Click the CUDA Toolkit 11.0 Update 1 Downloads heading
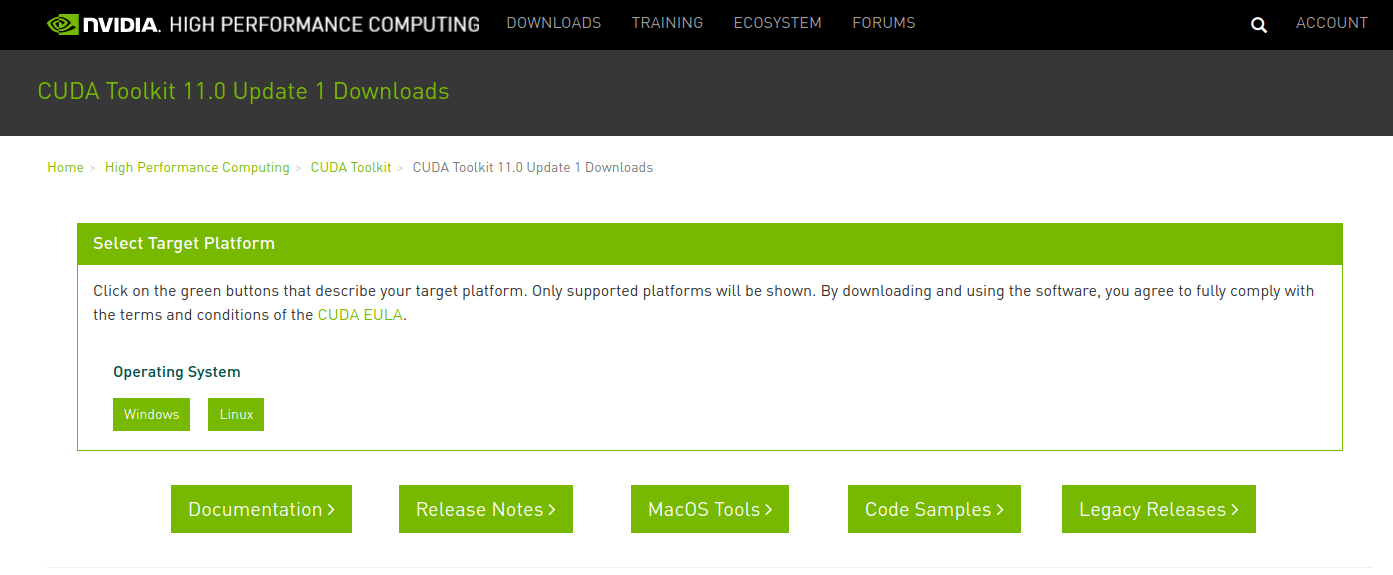This screenshot has height=575, width=1393. coord(243,91)
